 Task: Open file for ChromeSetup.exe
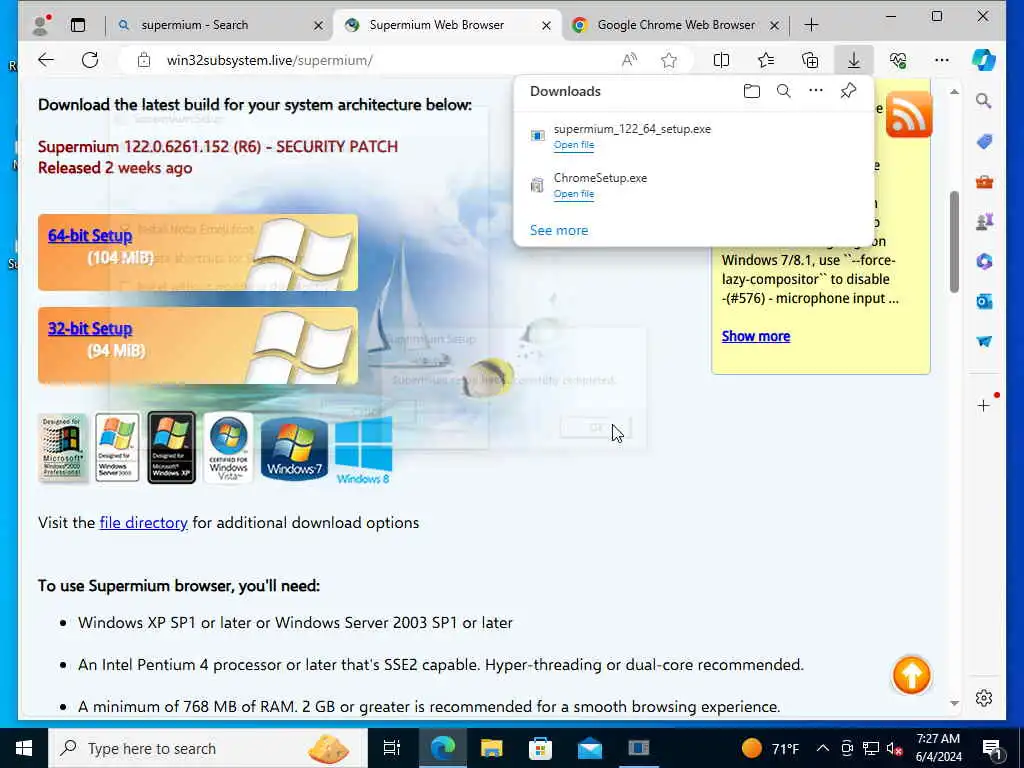573,193
